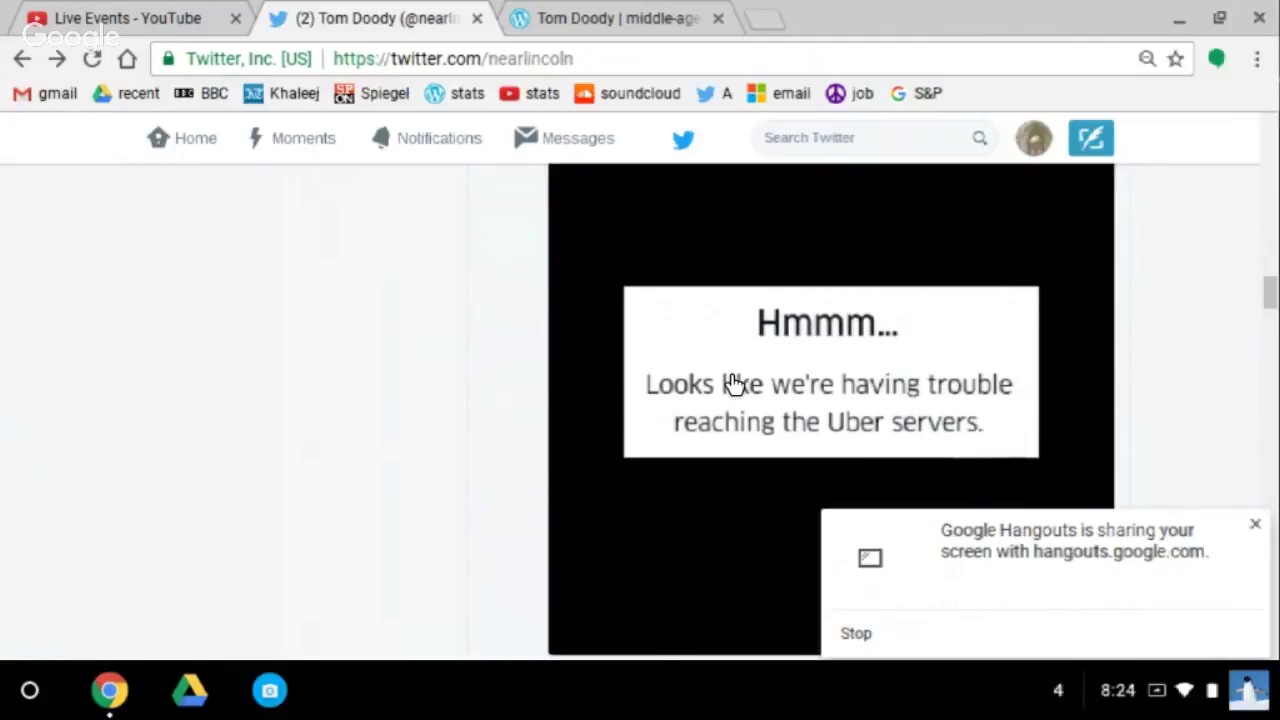Screen dimensions: 1280x720
Task: Open Twitter Moments
Action: pos(292,138)
